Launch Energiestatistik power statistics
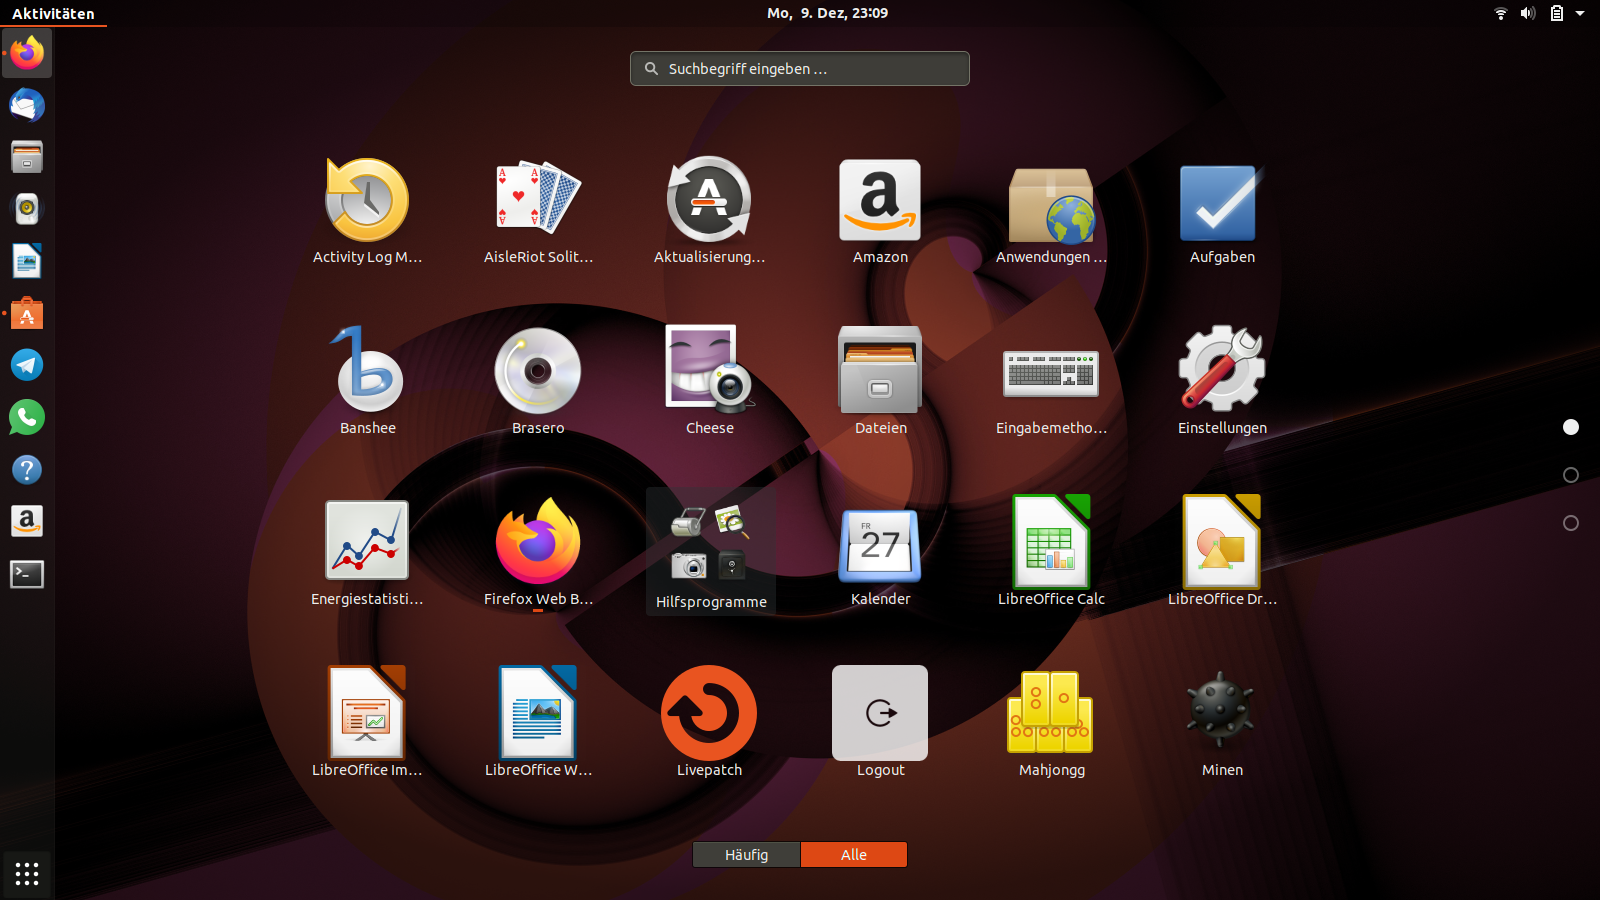Viewport: 1600px width, 900px height. [367, 553]
